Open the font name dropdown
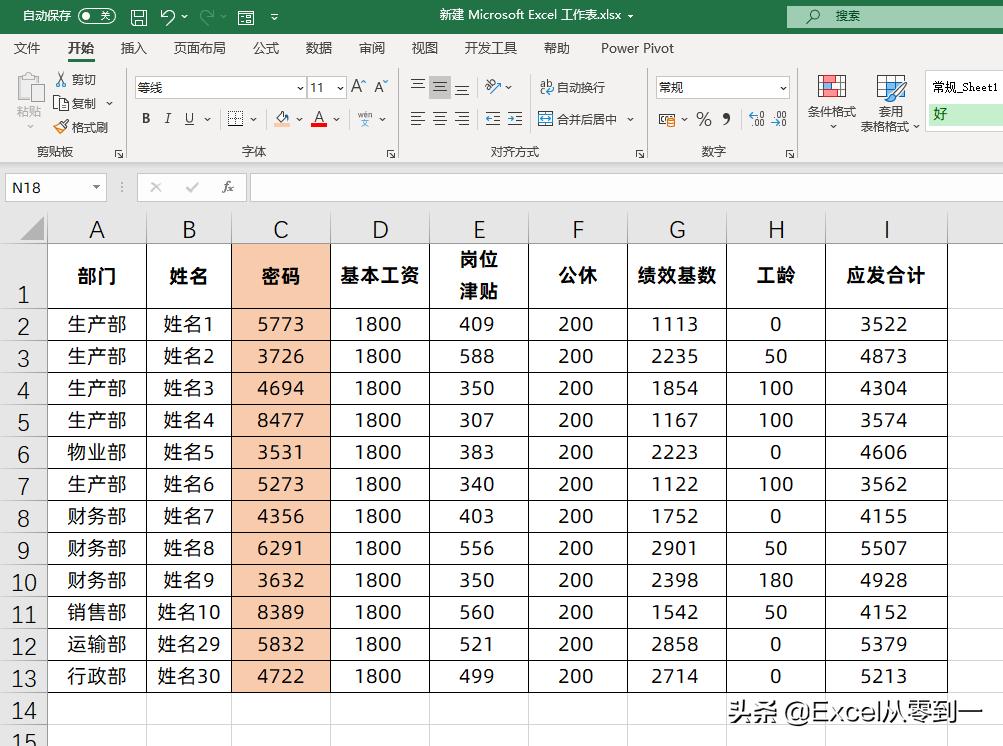The width and height of the screenshot is (1003, 746). point(300,87)
